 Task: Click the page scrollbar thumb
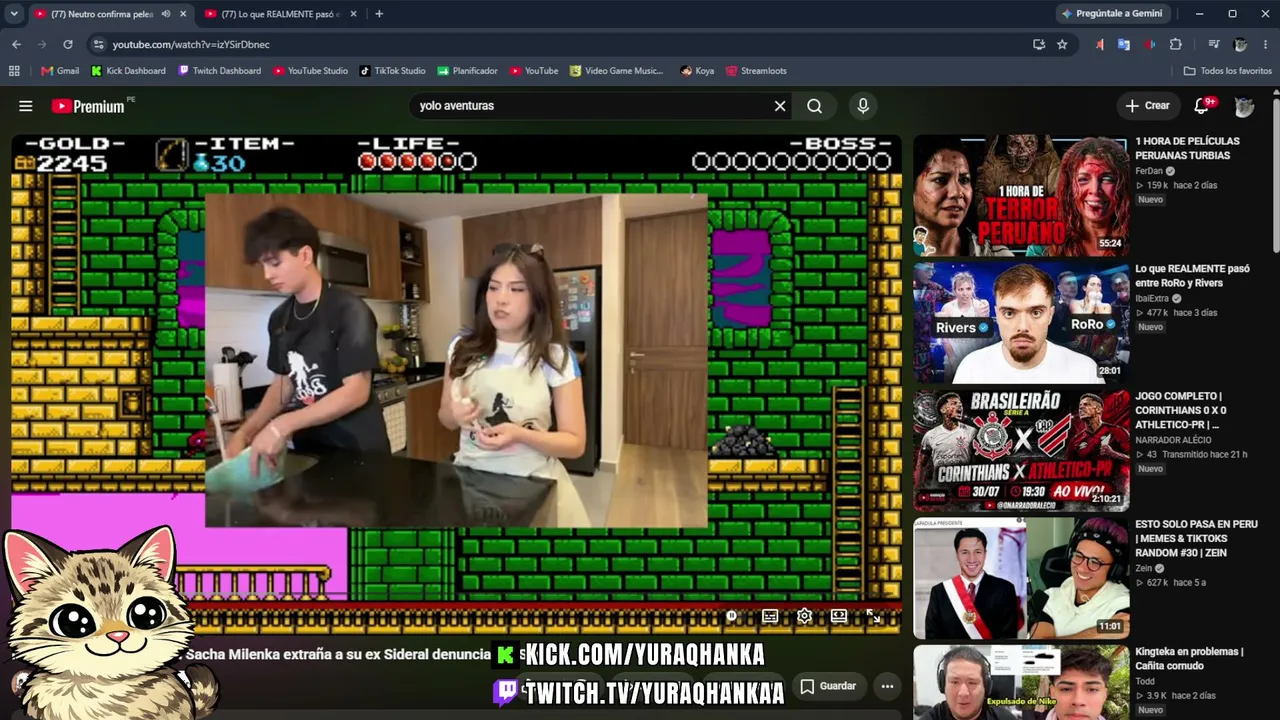coord(1275,175)
